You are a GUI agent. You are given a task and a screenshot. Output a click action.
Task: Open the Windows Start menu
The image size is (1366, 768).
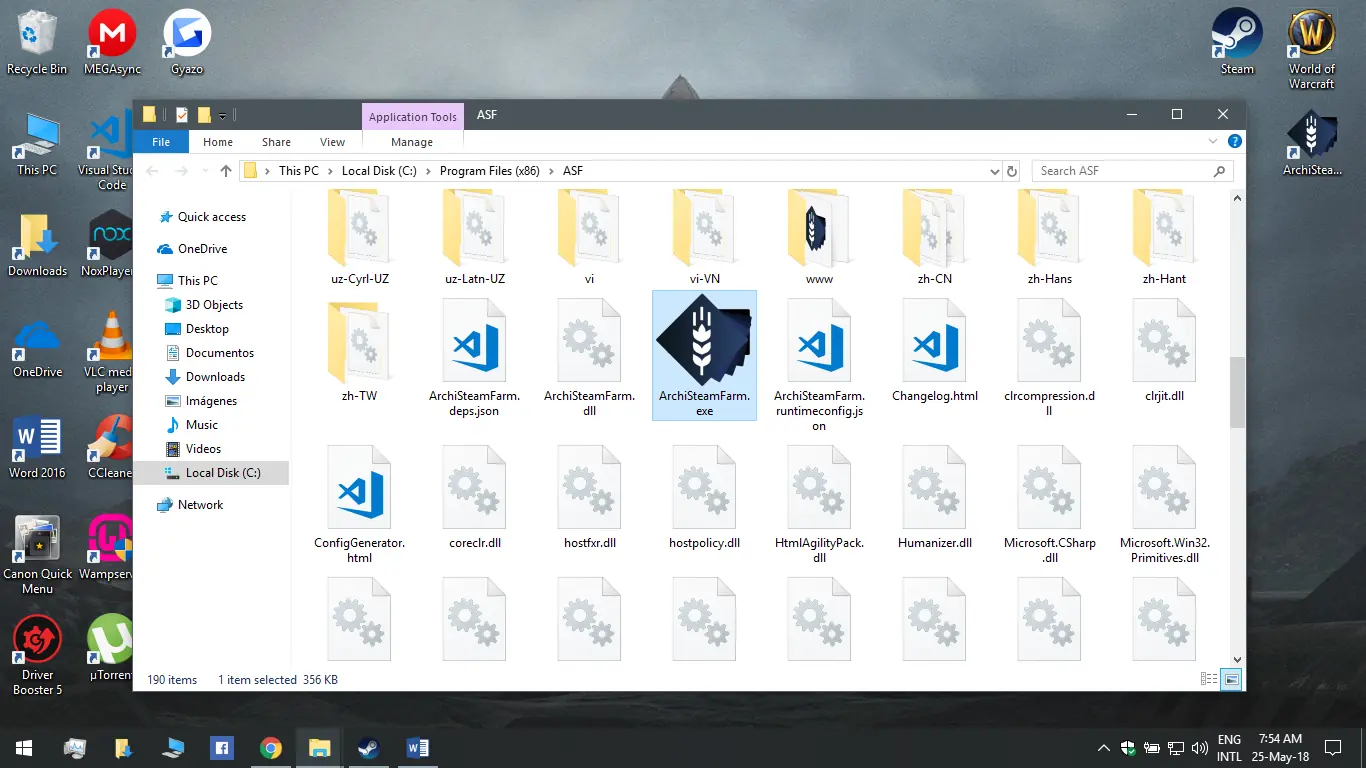(24, 747)
